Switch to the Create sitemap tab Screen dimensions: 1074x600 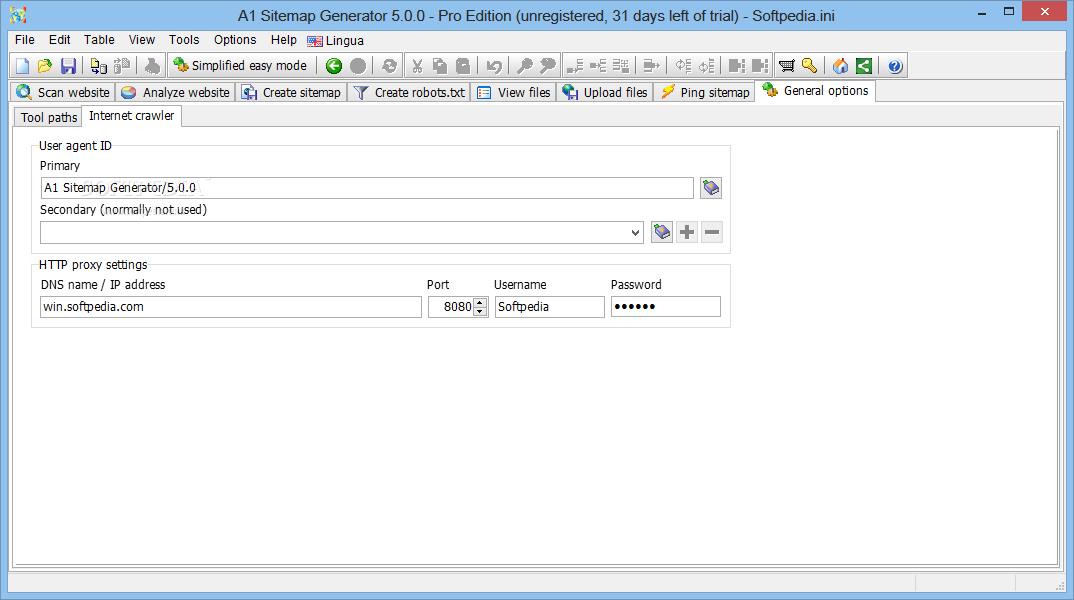click(x=291, y=92)
